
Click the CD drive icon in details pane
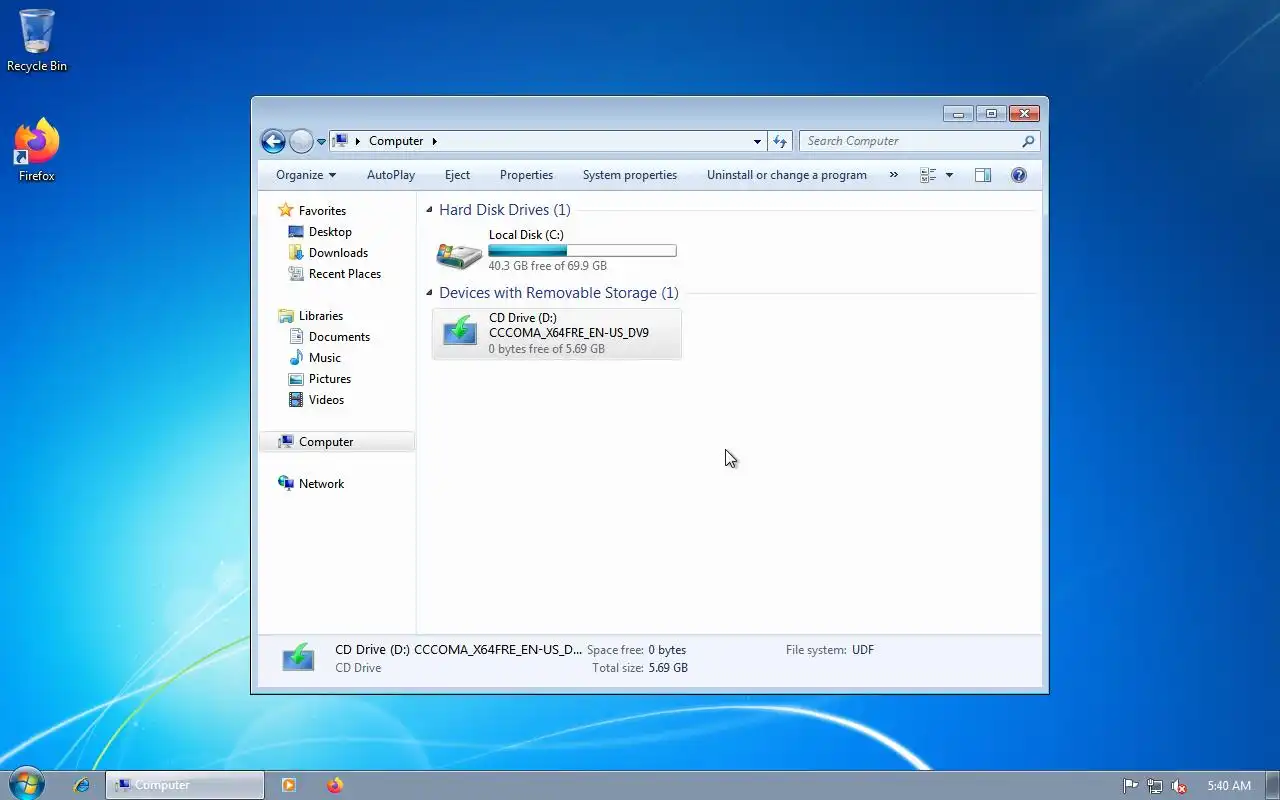(298, 658)
